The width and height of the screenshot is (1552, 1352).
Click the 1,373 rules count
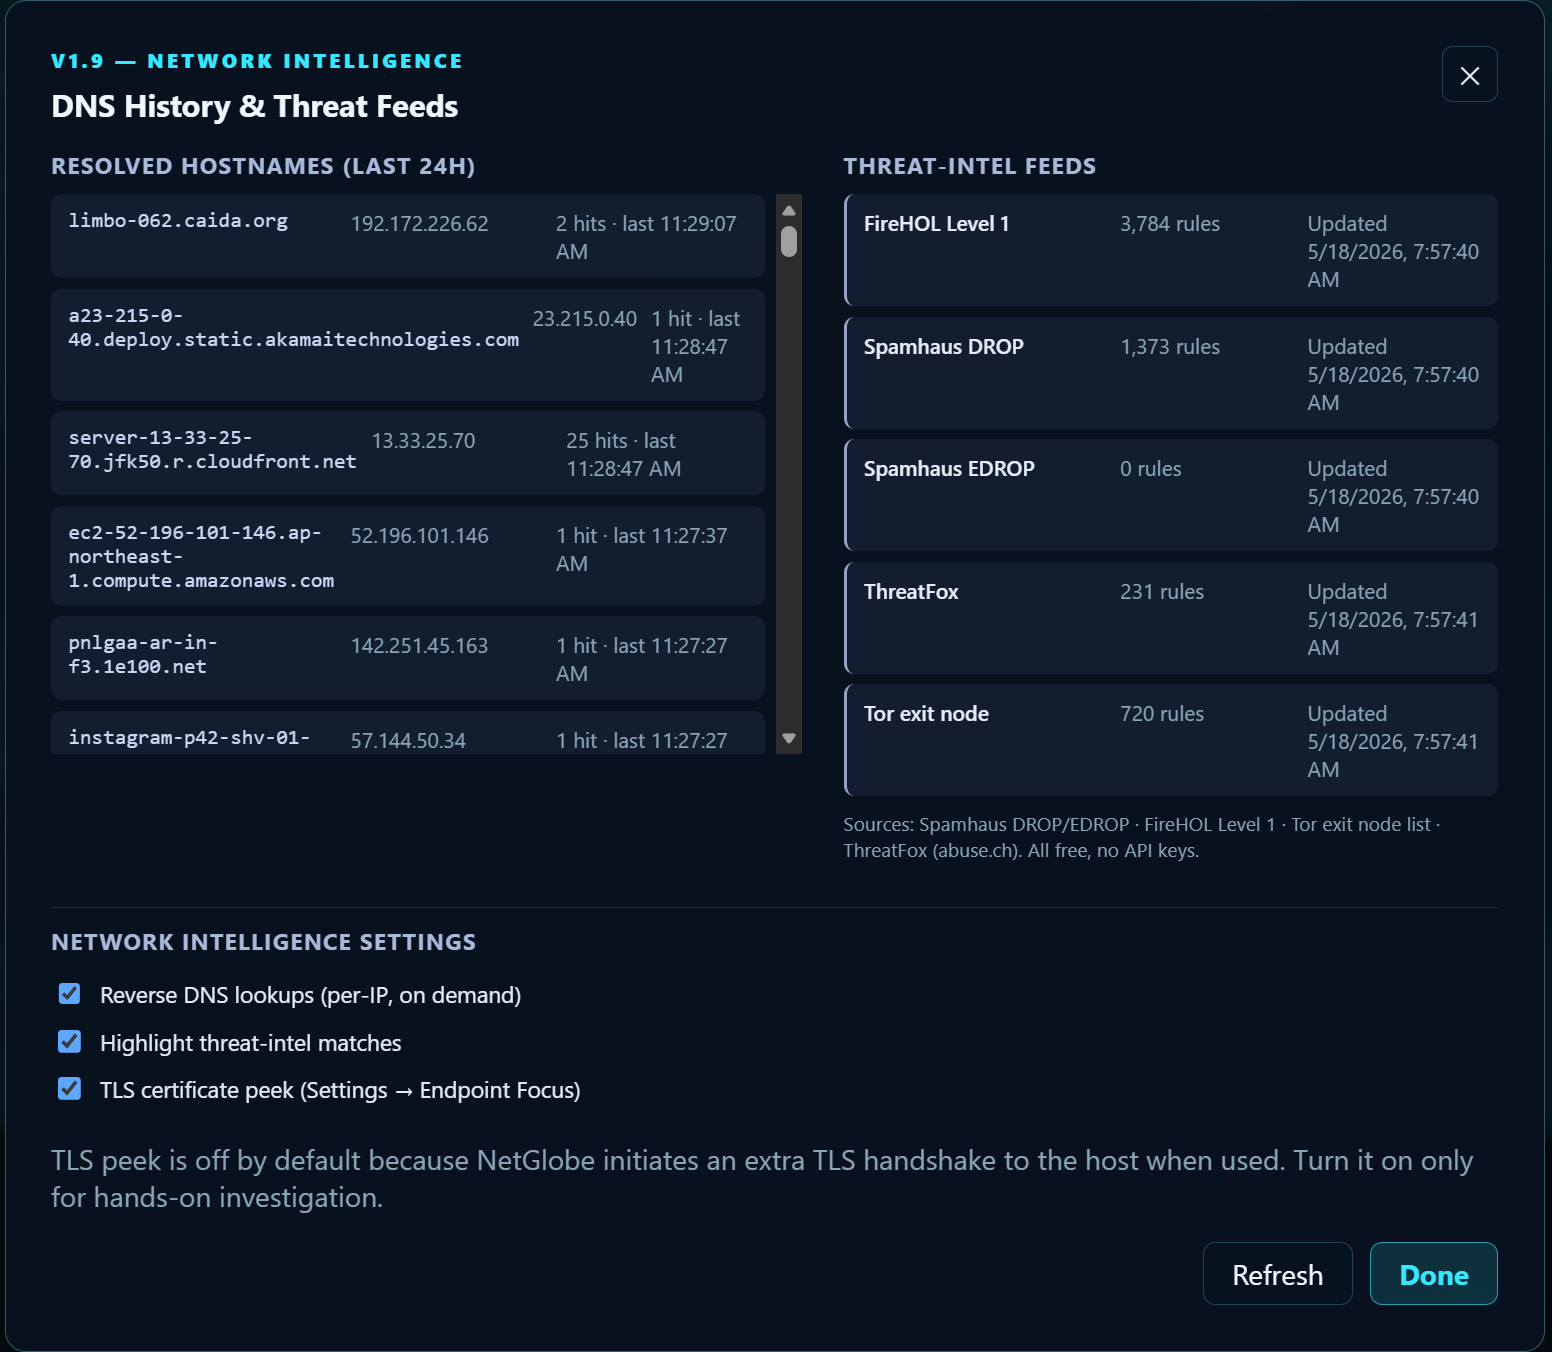[x=1170, y=347]
